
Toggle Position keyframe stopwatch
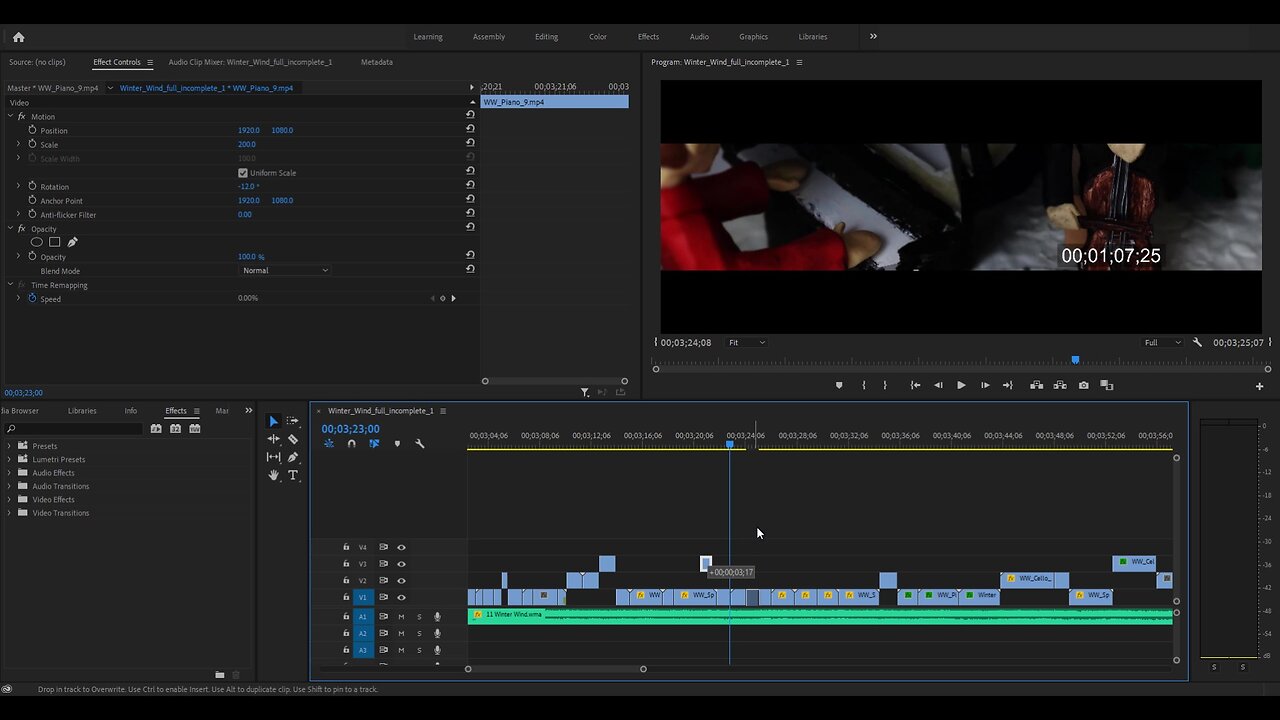[x=32, y=130]
